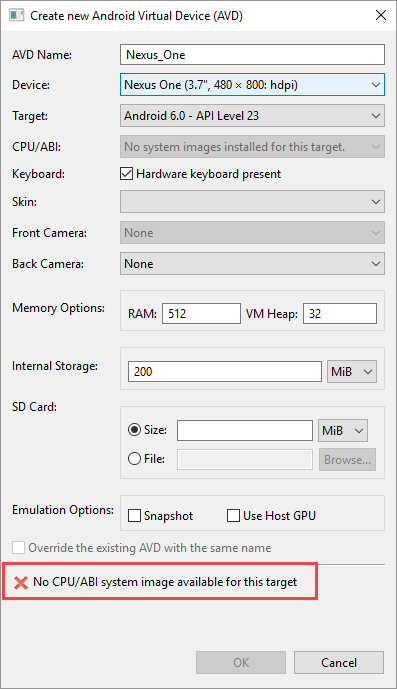The image size is (397, 689).
Task: Click the disabled Front Camera dropdown
Action: click(x=252, y=233)
